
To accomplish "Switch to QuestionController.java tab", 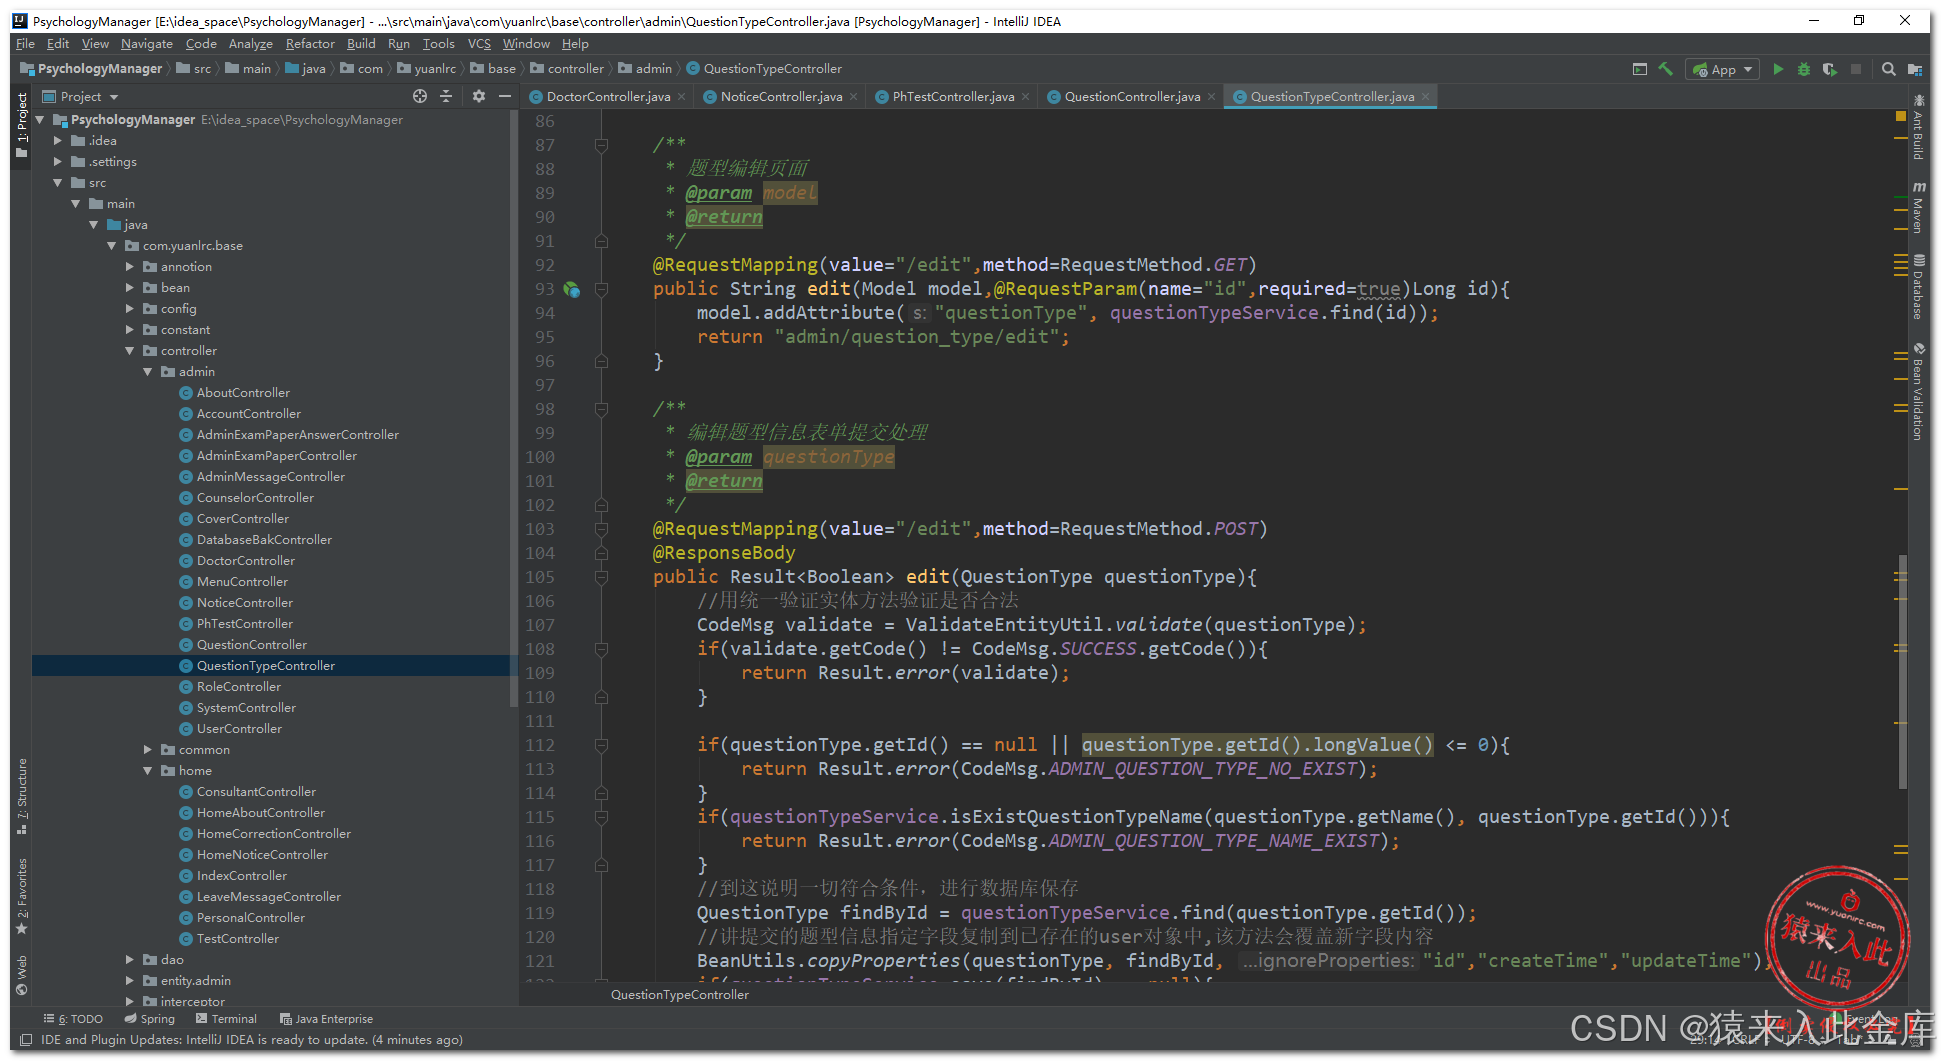I will (x=1132, y=97).
